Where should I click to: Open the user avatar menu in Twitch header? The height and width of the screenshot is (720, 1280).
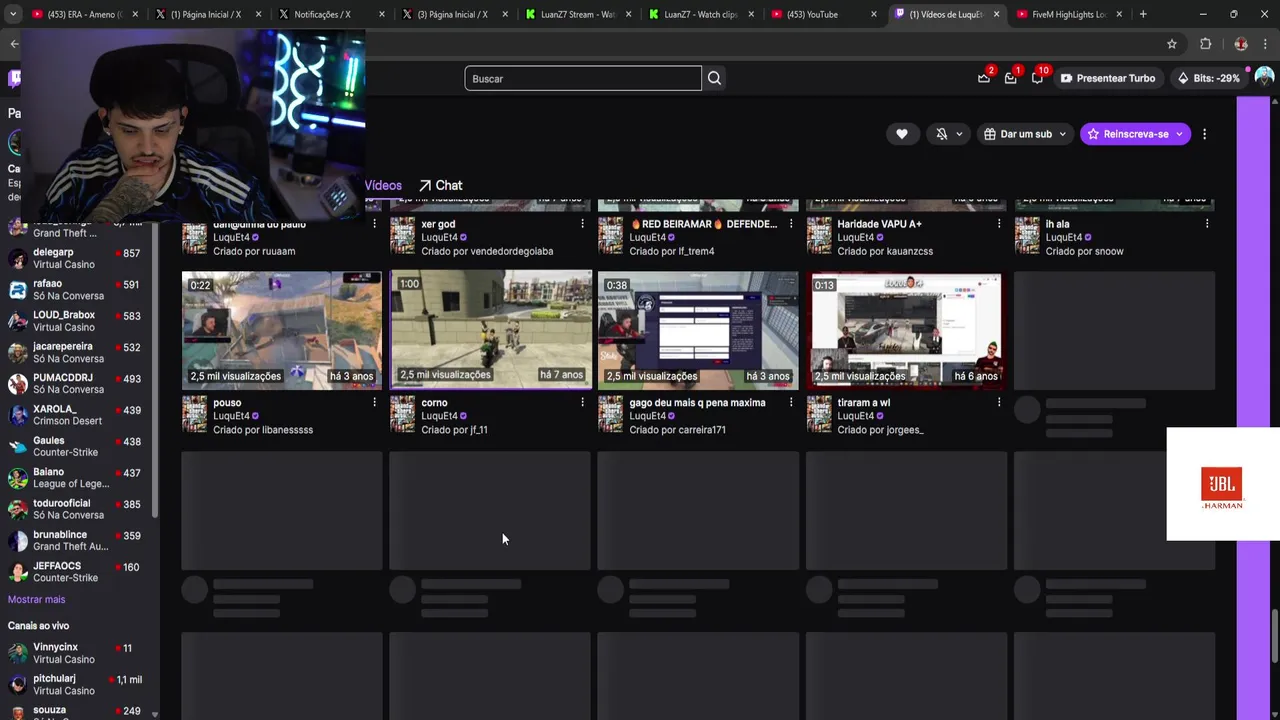(x=1264, y=78)
